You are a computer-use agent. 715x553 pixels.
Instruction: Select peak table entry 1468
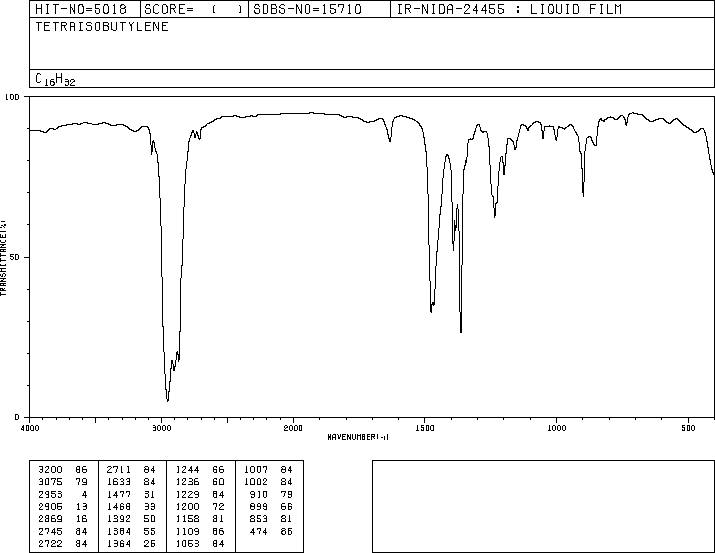119,506
